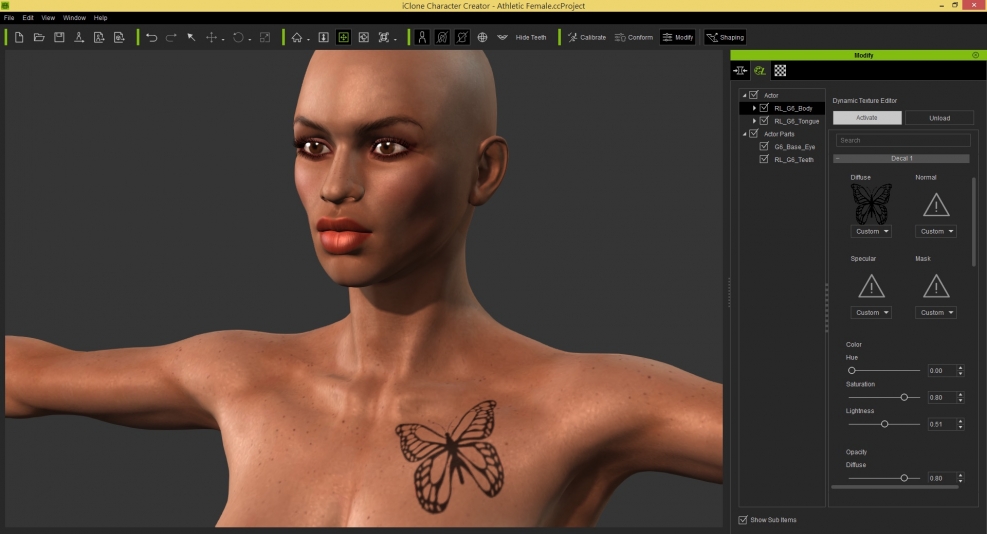Viewport: 987px width, 534px height.
Task: Switch to the checkerboard texture tab
Action: (780, 71)
